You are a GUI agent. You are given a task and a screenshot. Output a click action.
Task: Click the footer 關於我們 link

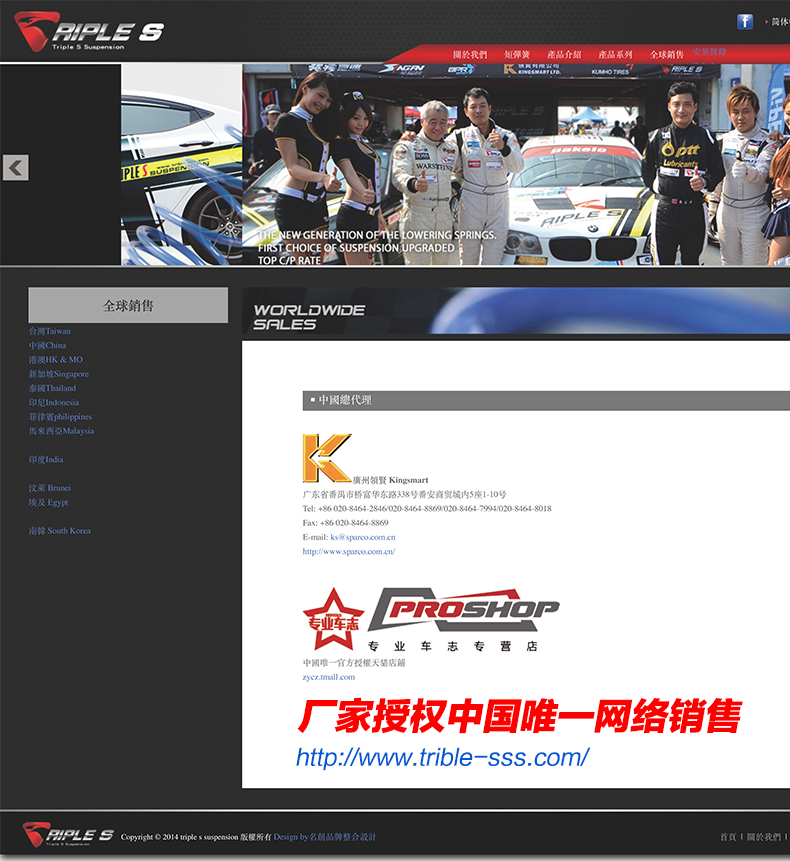[764, 837]
